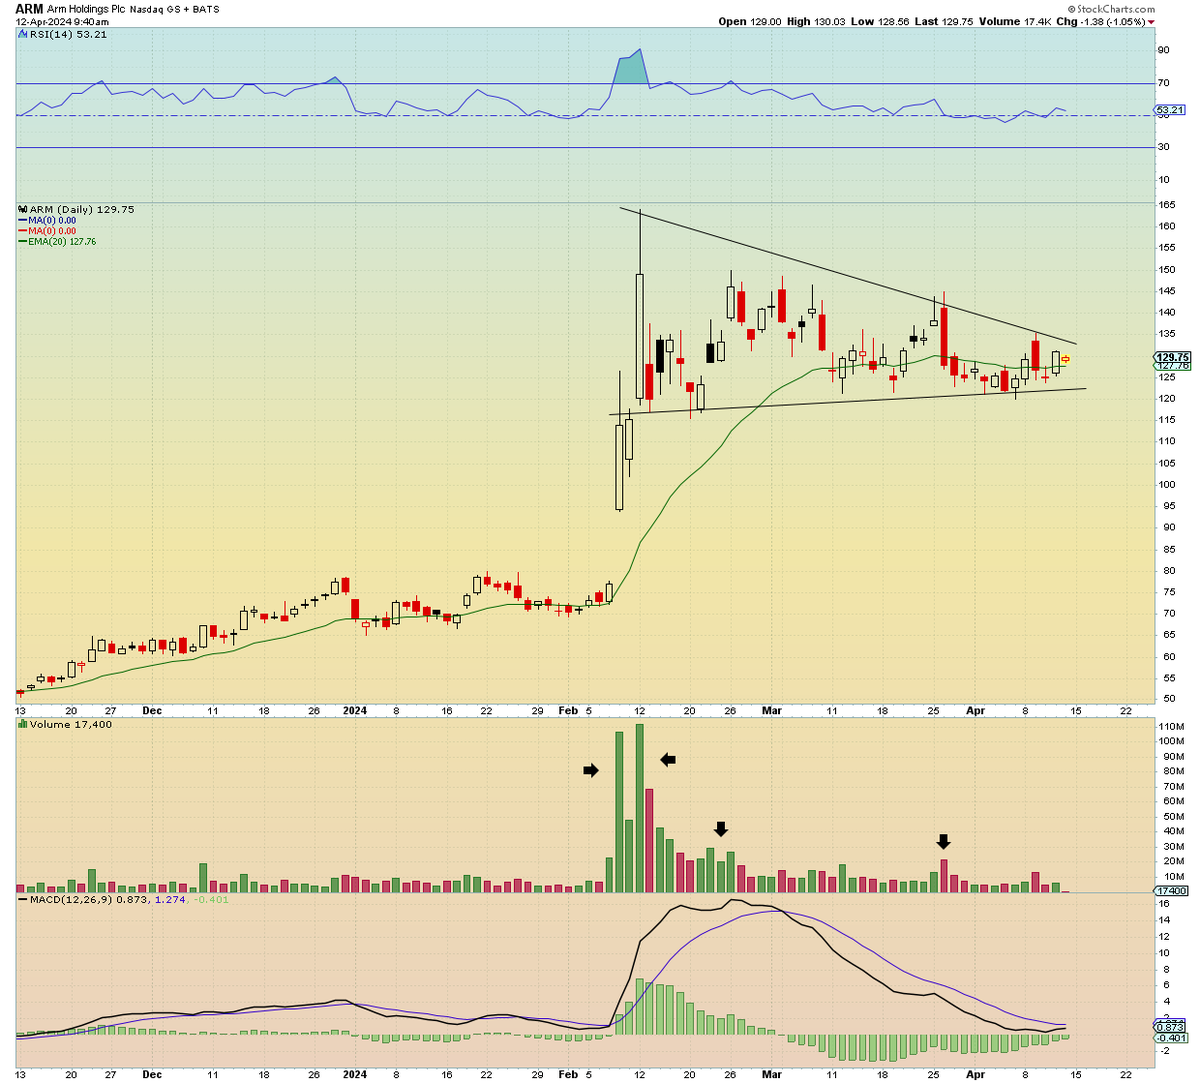This screenshot has height=1083, width=1200.
Task: Click the blue MA(0) 0.00 legend entry
Action: tap(52, 220)
